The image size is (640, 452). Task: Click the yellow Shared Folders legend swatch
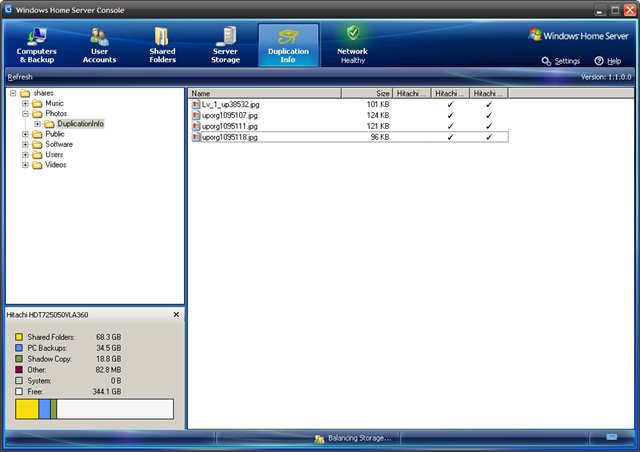[x=19, y=337]
